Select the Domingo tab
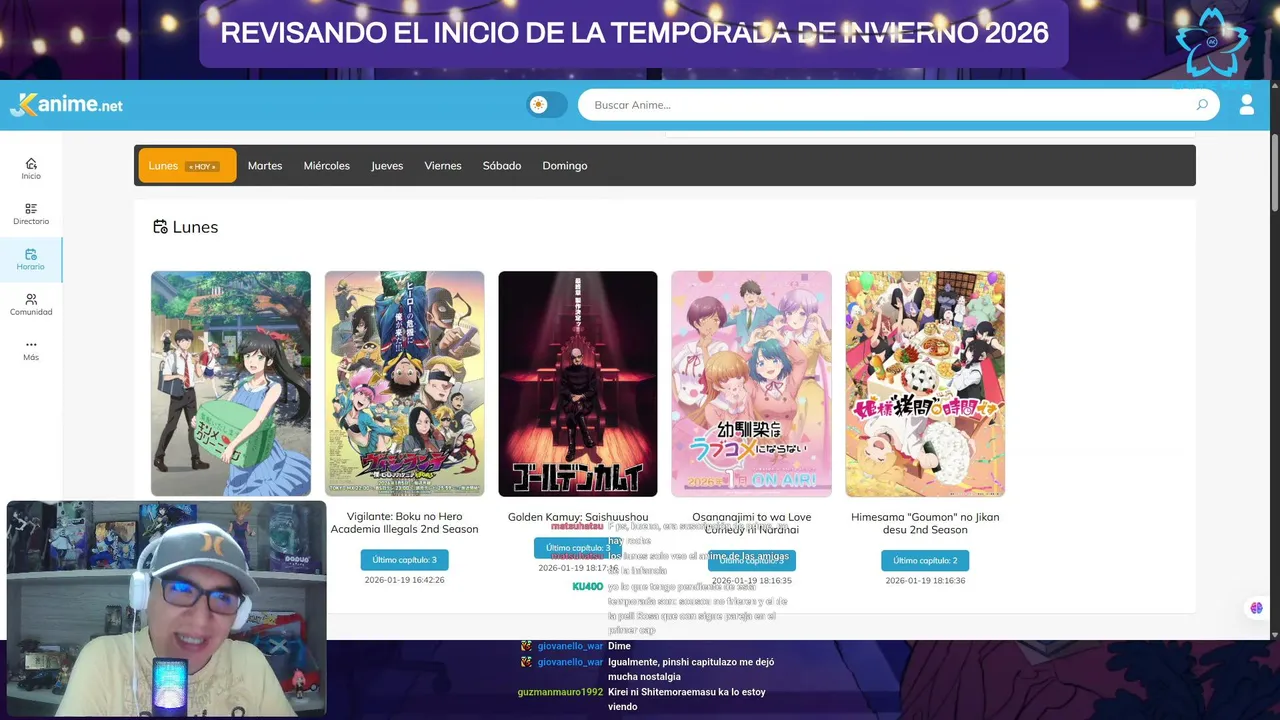This screenshot has width=1280, height=720. pyautogui.click(x=565, y=166)
